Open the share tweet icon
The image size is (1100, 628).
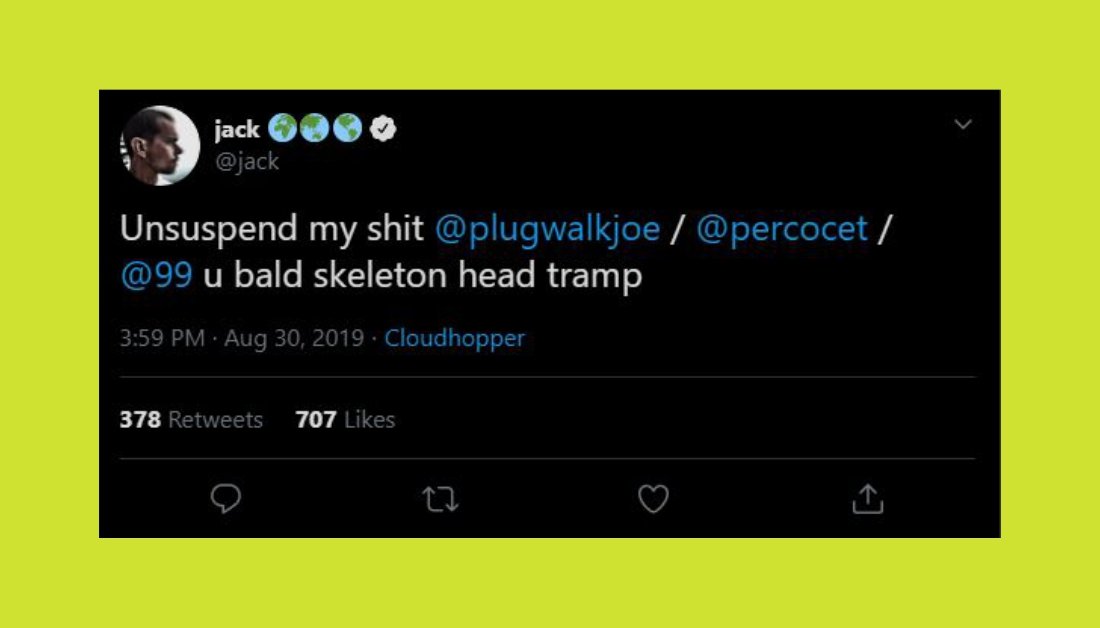[x=868, y=499]
